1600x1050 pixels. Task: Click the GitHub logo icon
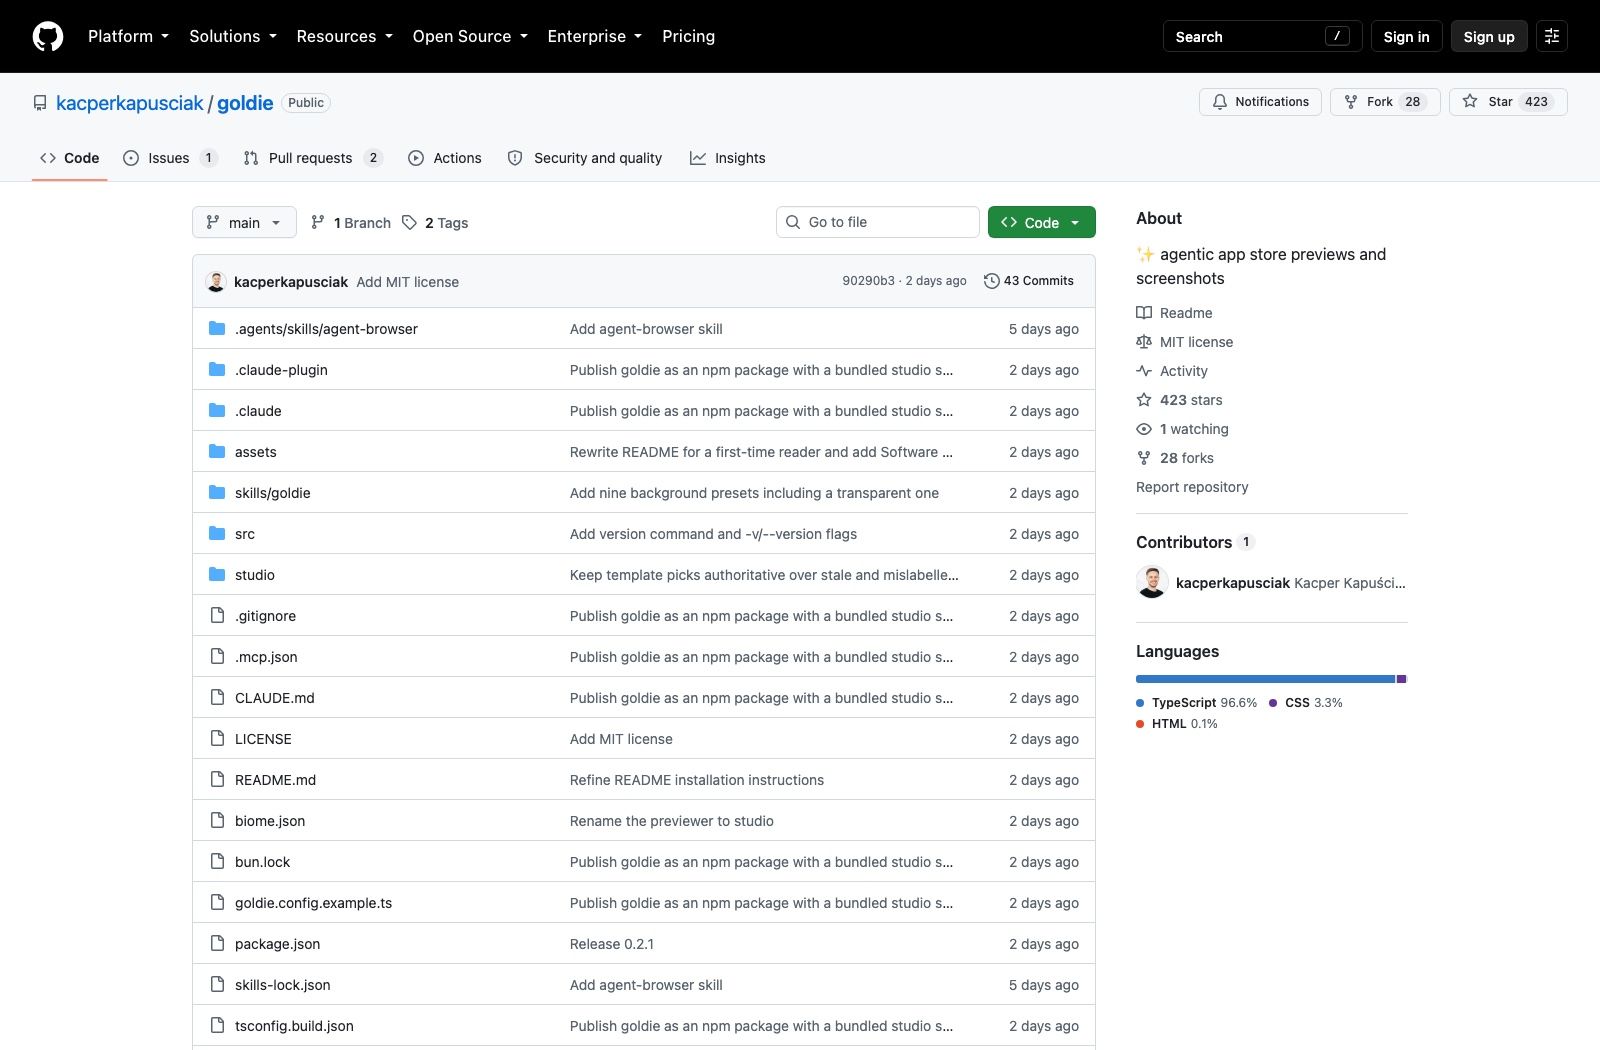[x=48, y=36]
